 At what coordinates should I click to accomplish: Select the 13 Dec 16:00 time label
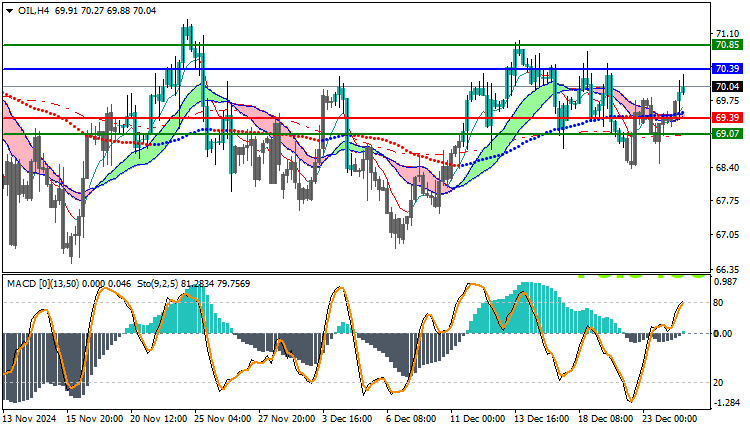[x=542, y=419]
